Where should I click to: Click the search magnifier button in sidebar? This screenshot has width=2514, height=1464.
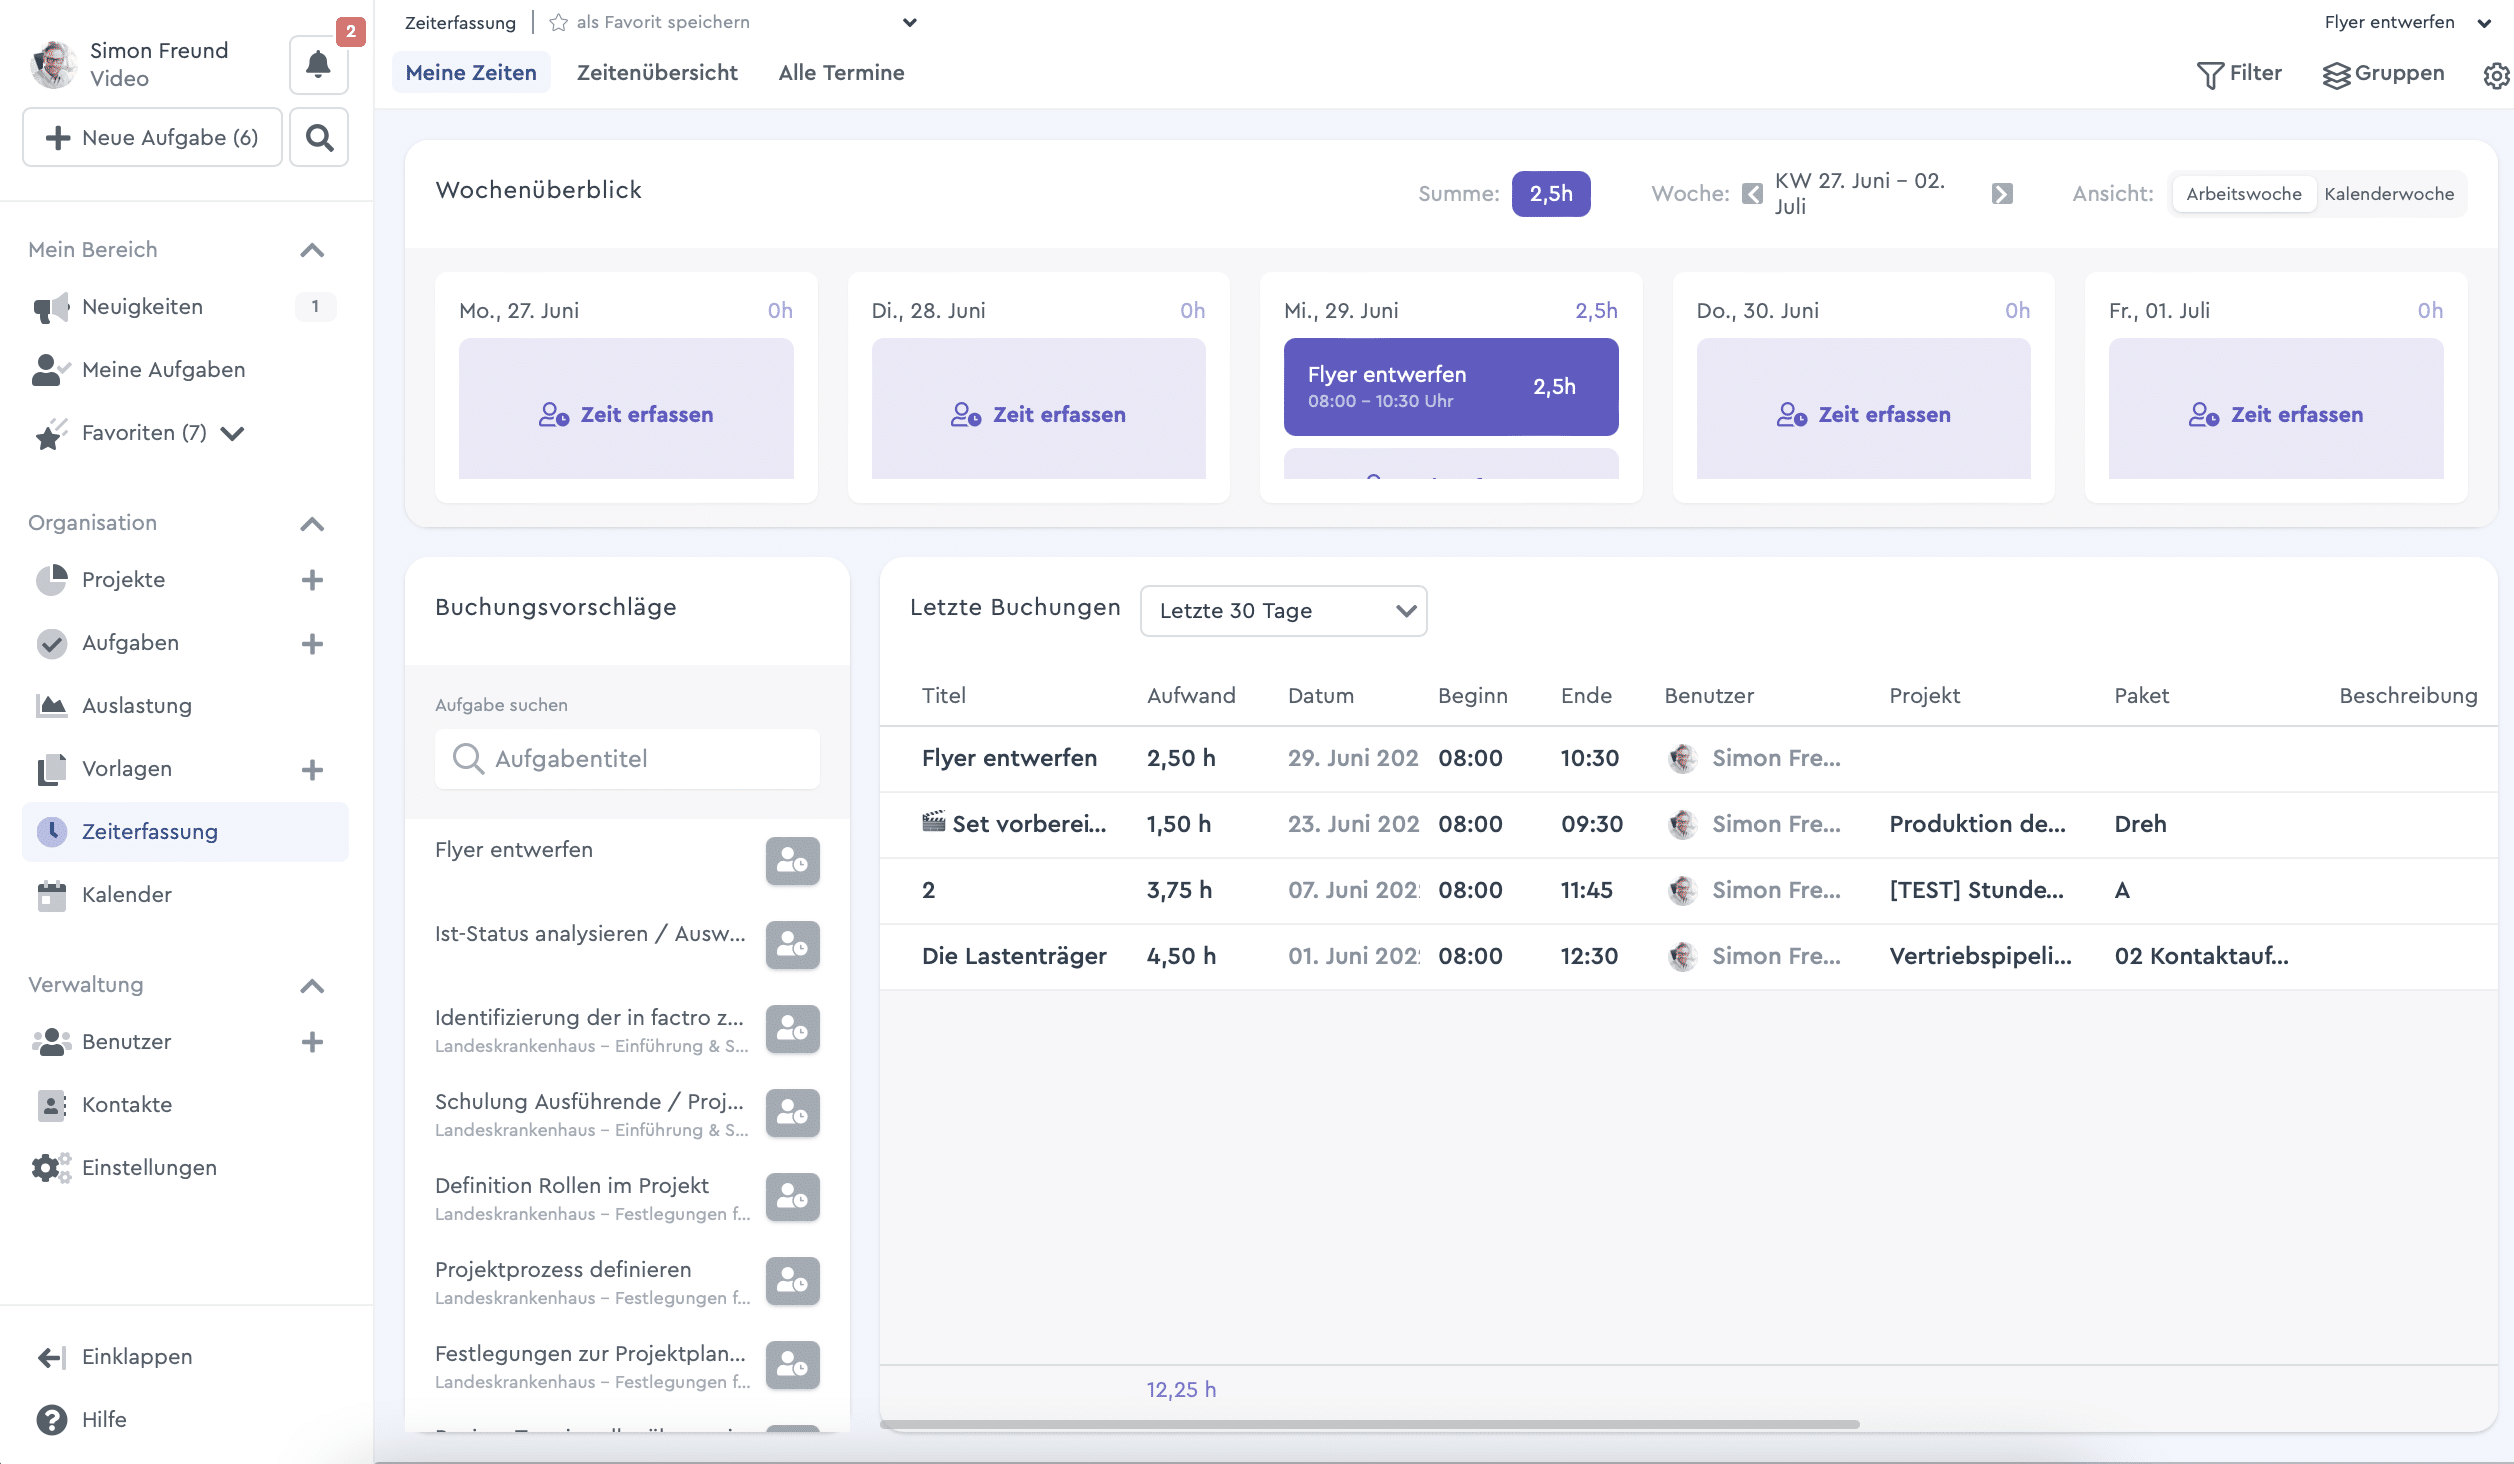[319, 137]
